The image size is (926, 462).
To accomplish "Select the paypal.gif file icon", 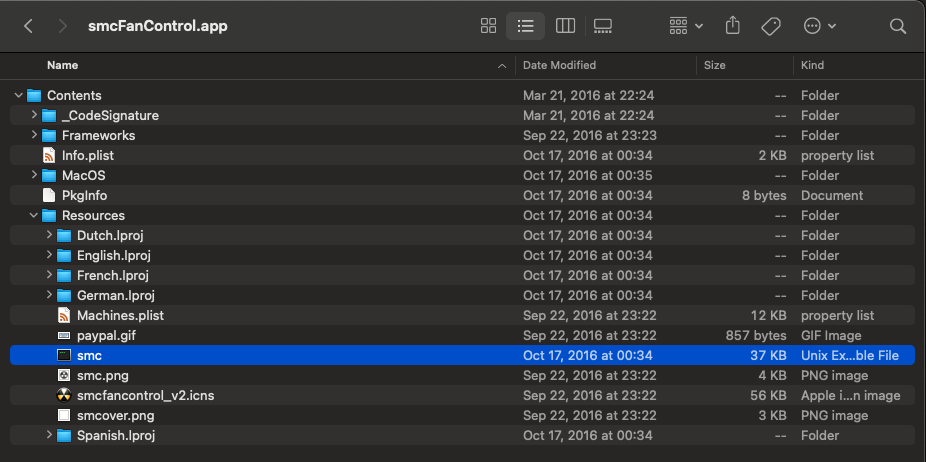I will [64, 336].
